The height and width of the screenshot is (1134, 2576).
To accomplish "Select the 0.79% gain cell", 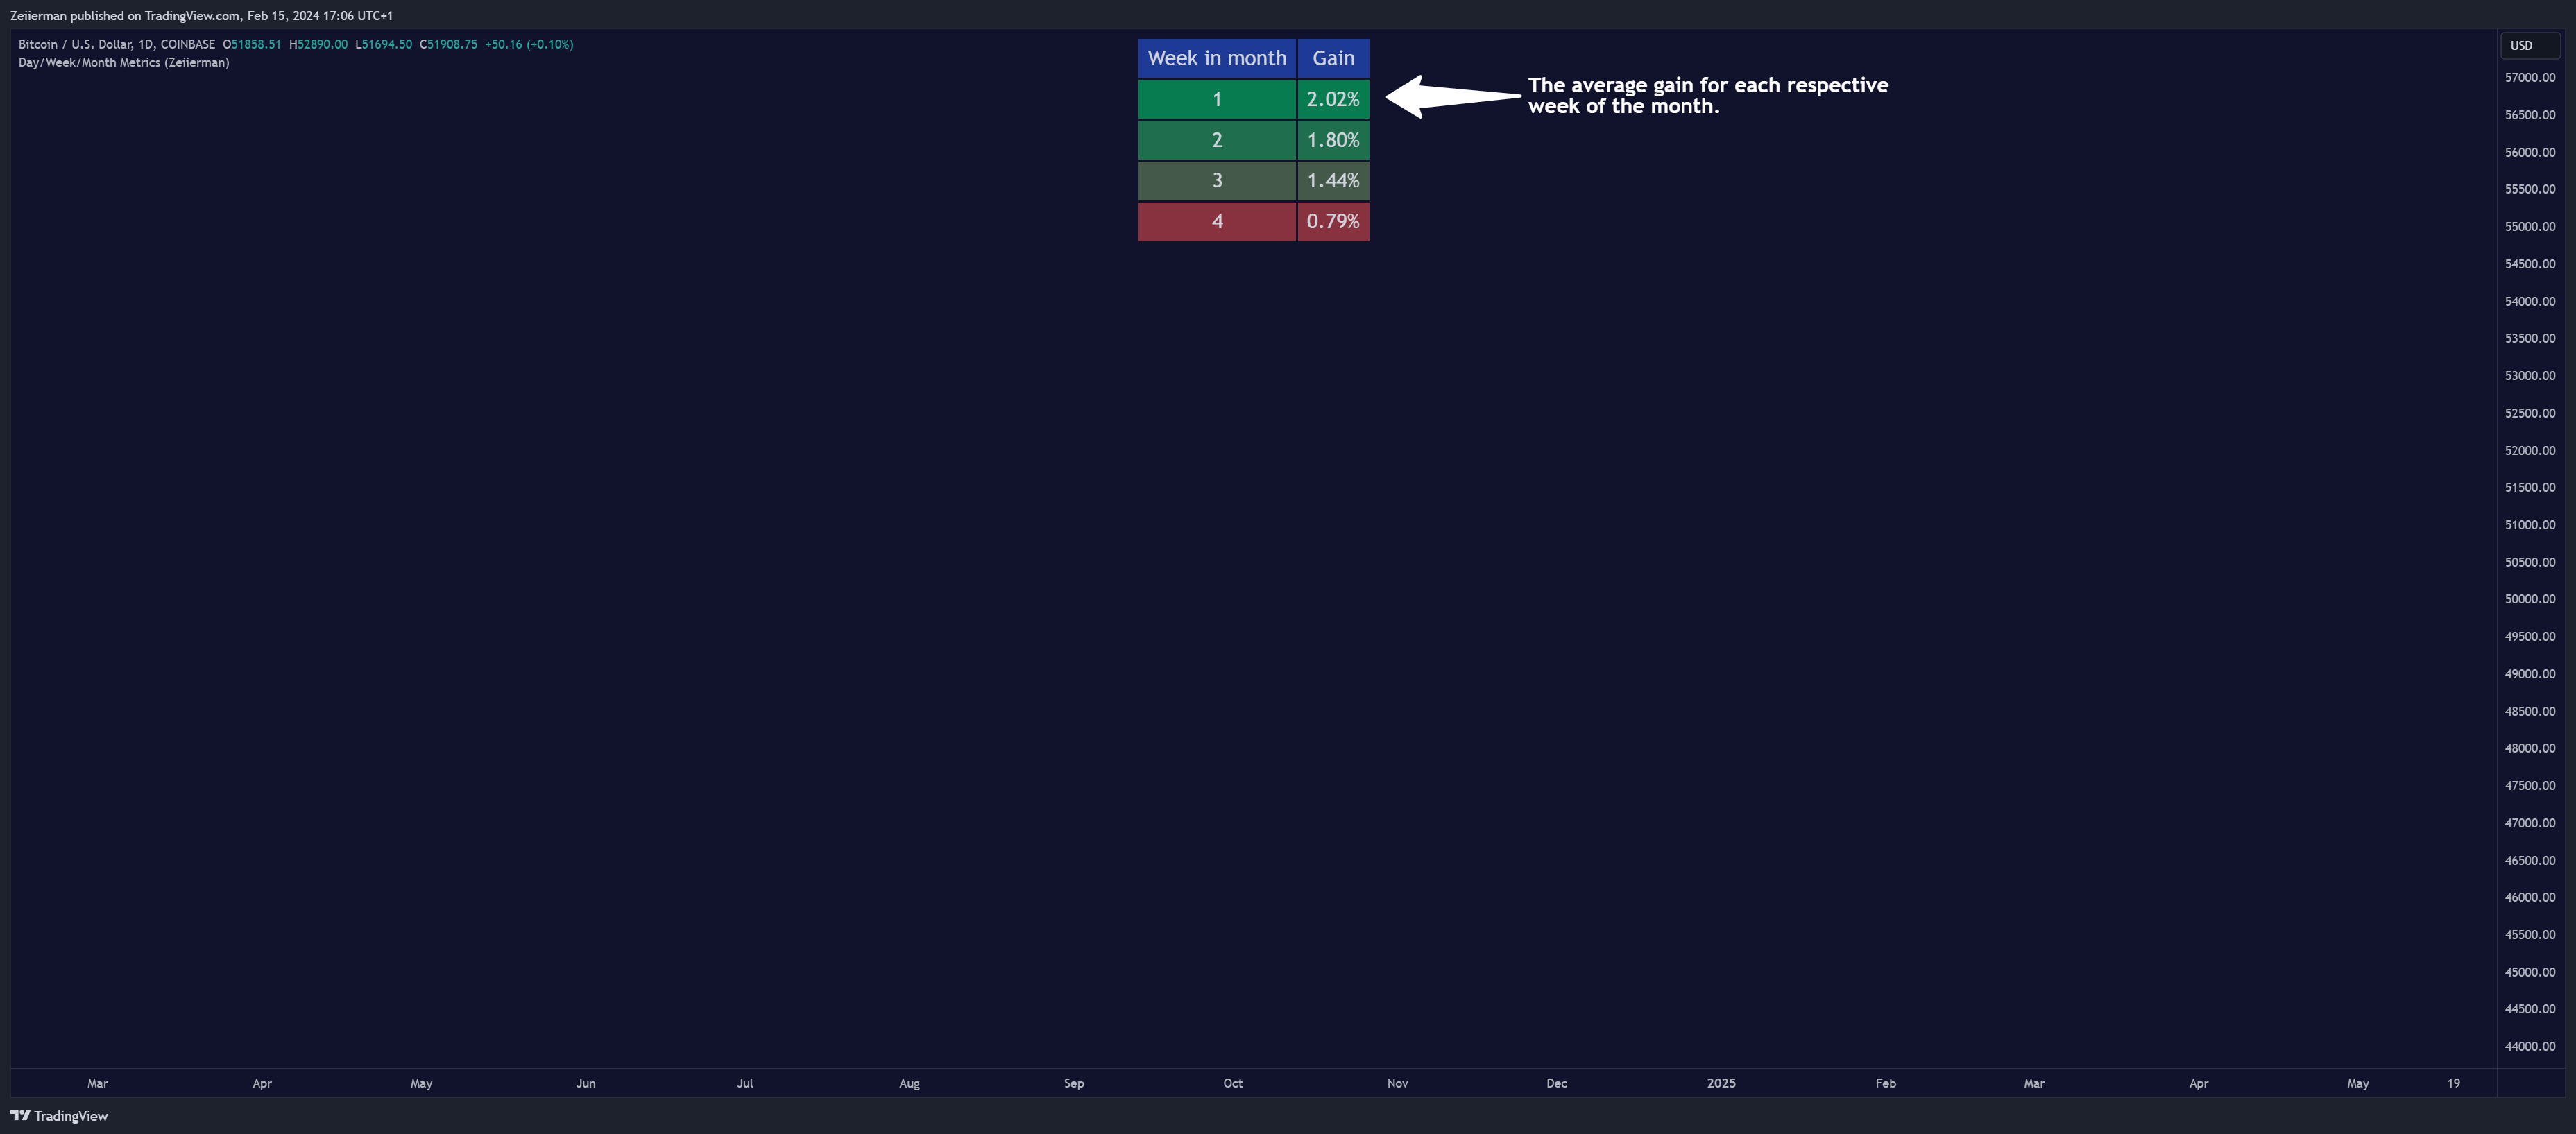I will pyautogui.click(x=1333, y=222).
